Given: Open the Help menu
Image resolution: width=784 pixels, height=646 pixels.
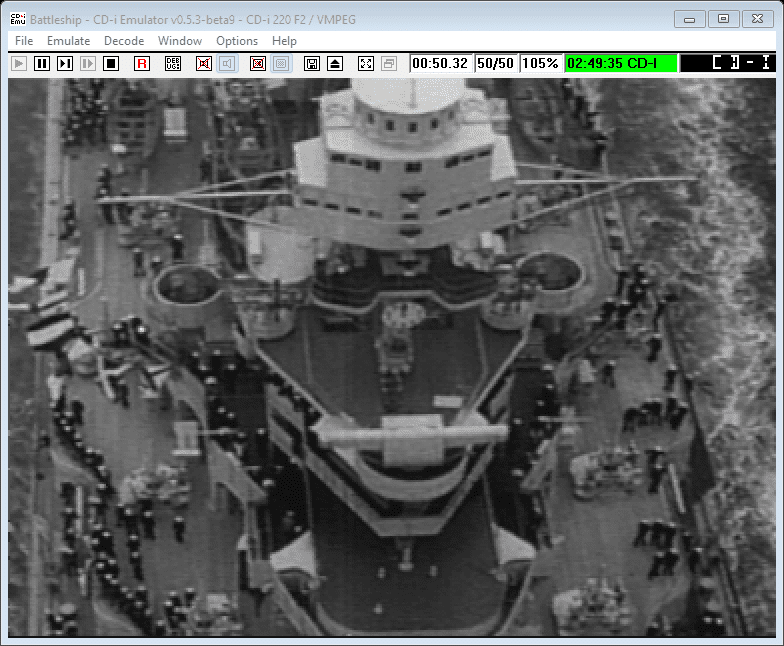Looking at the screenshot, I should click(284, 41).
